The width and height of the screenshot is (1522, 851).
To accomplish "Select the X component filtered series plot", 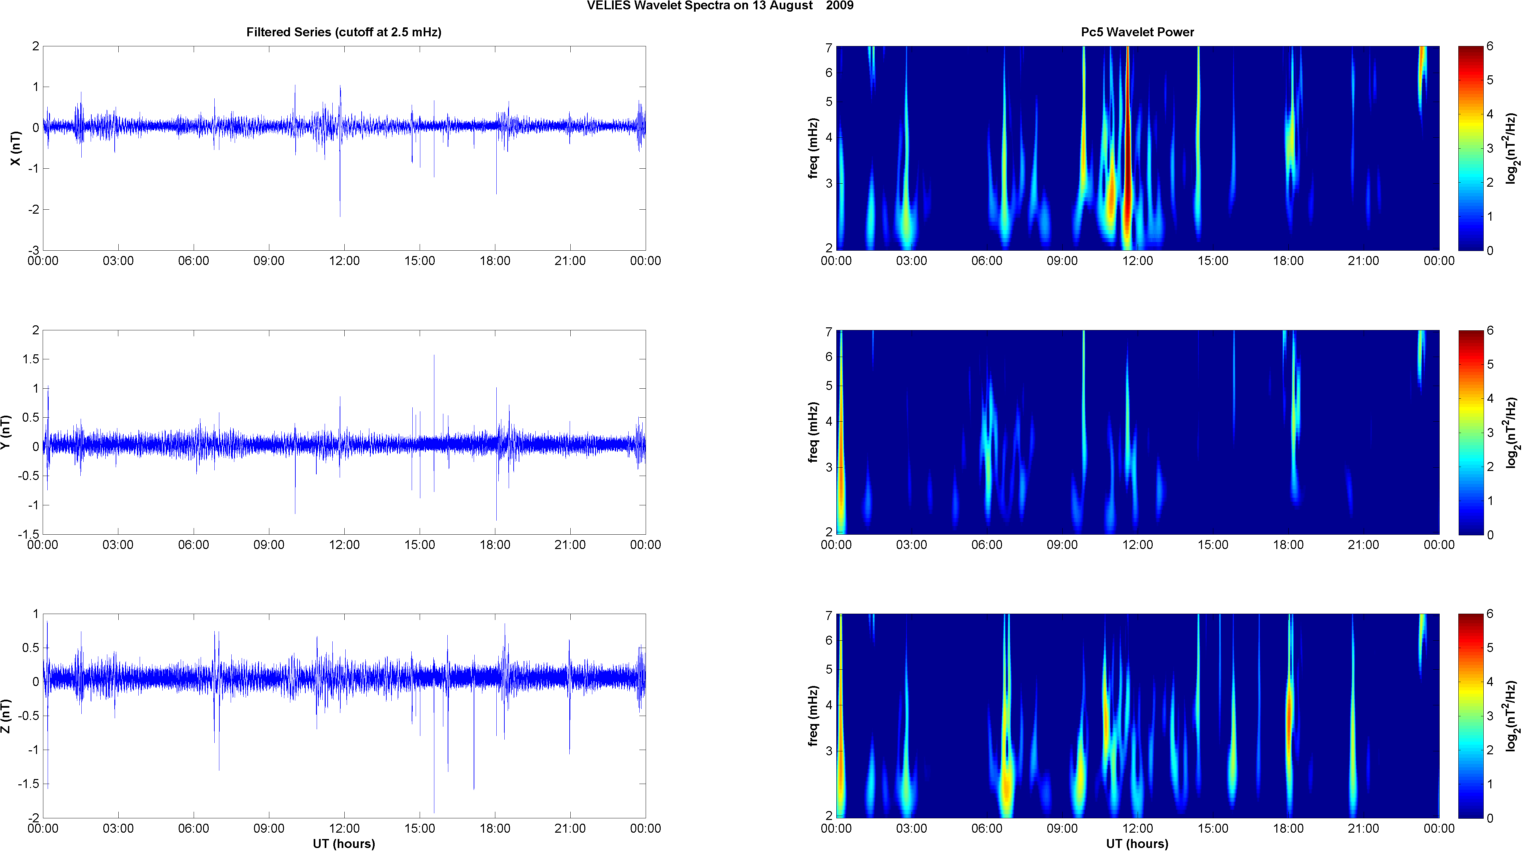I will 344,148.
